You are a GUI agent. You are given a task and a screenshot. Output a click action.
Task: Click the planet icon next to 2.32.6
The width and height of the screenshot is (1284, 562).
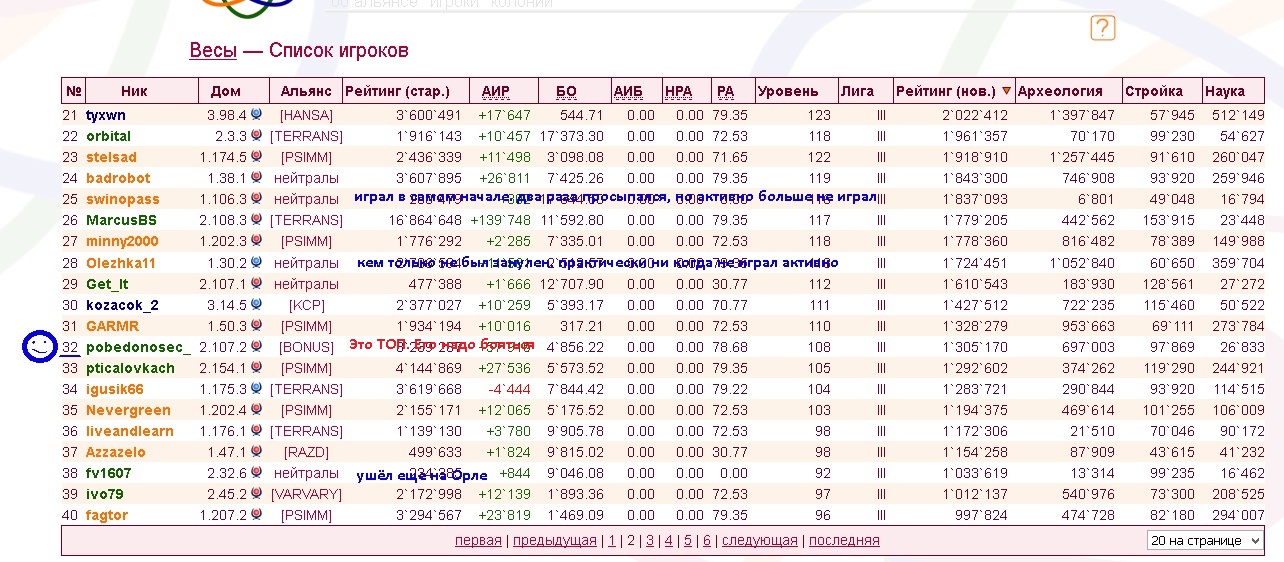click(257, 472)
